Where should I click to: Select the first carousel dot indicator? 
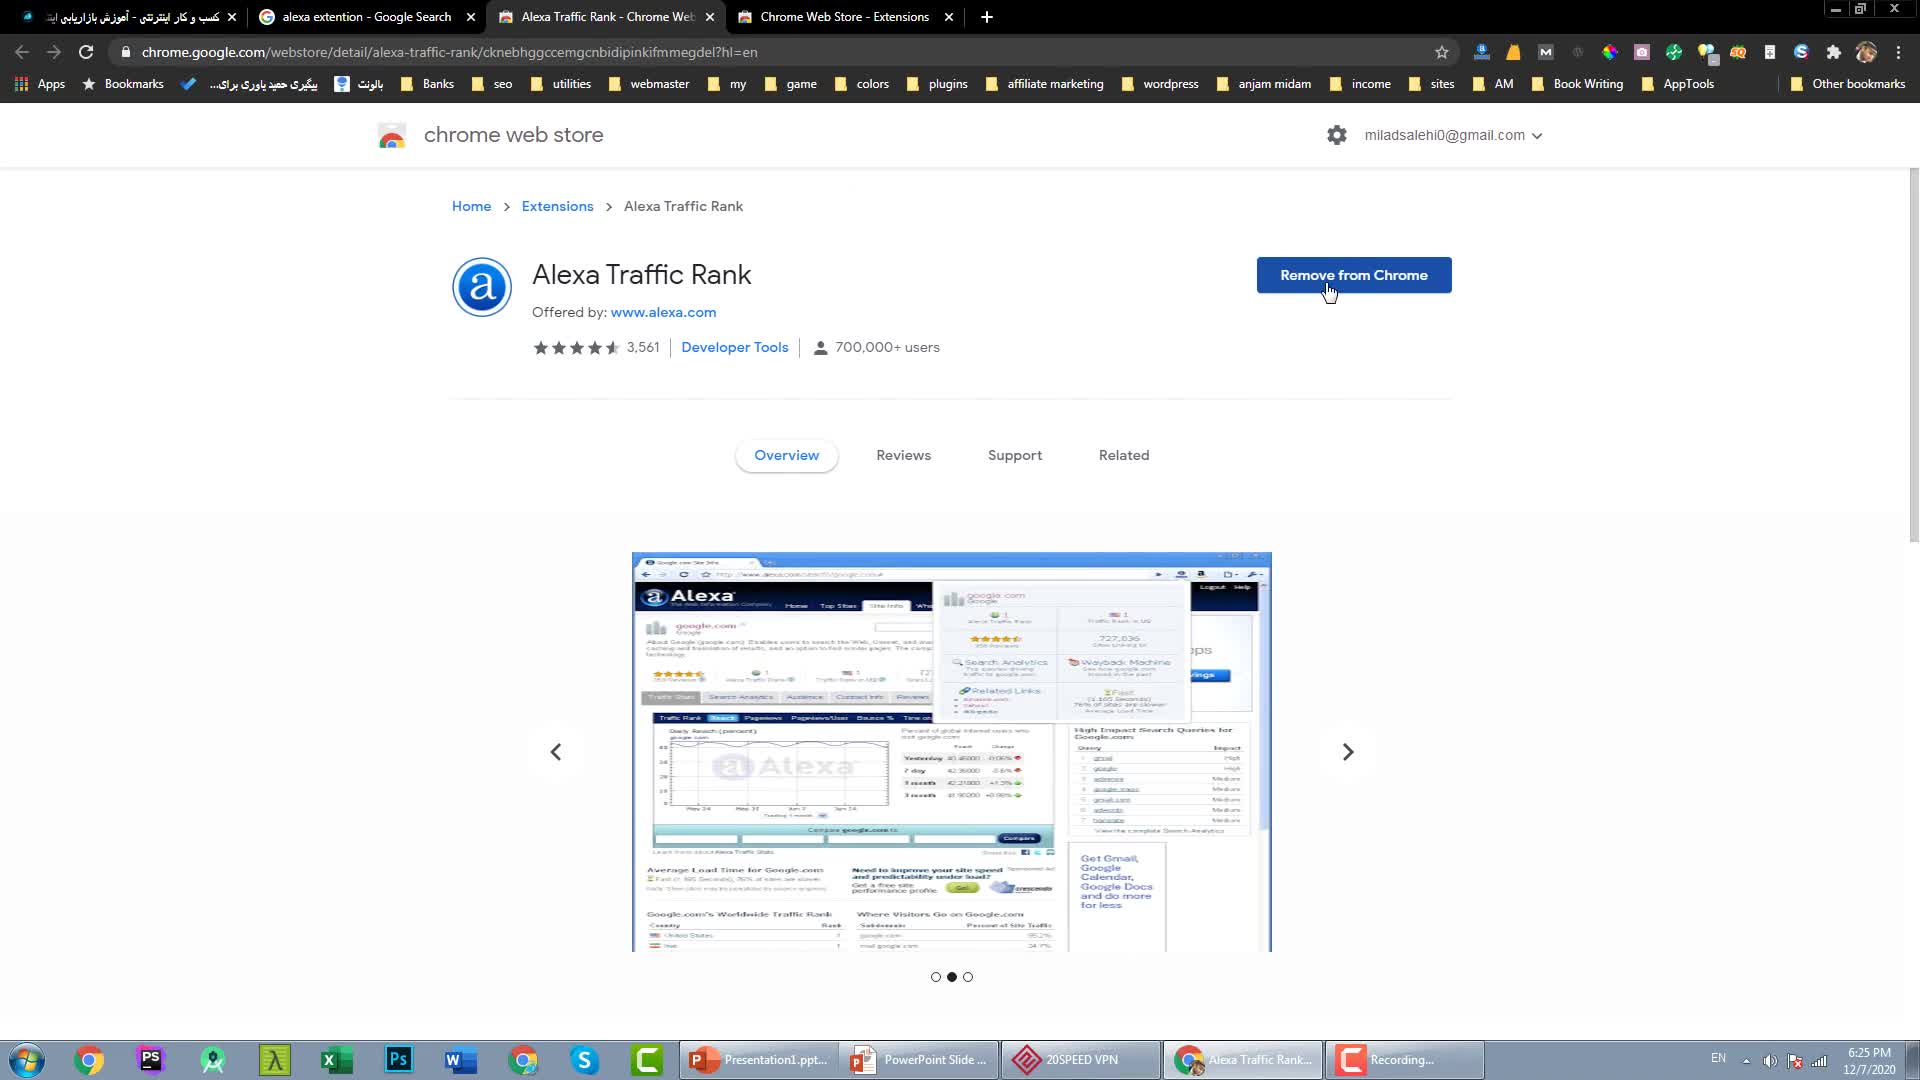936,977
